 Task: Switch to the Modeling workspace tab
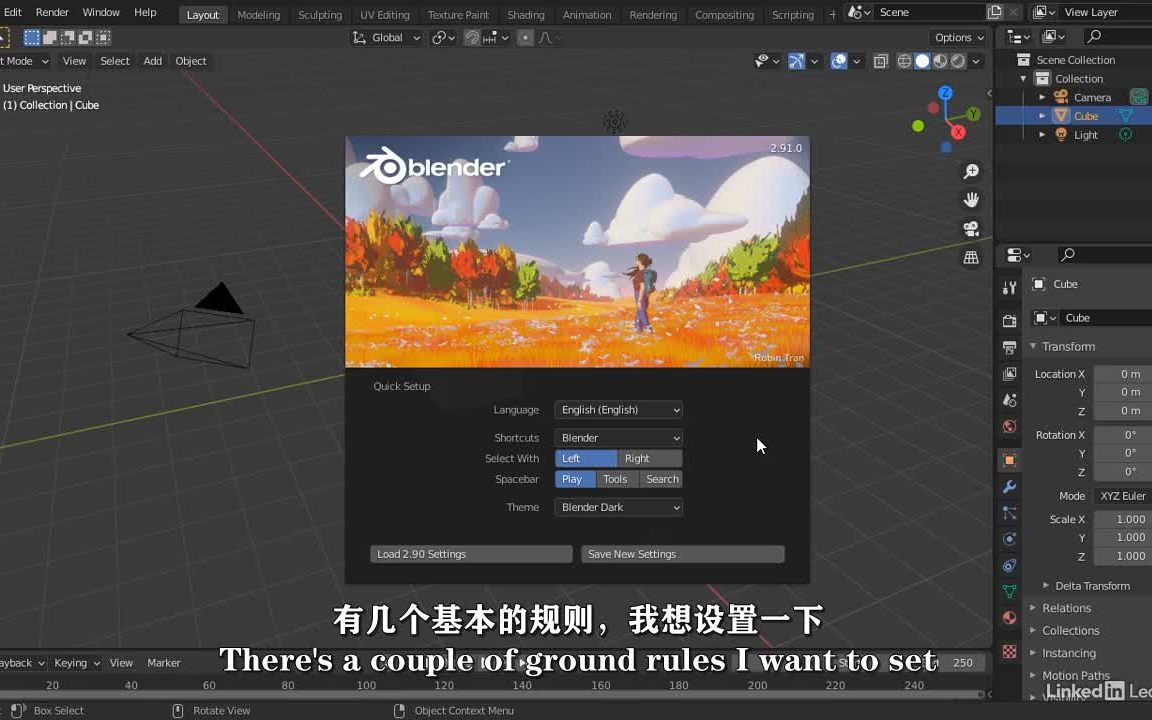coord(258,14)
